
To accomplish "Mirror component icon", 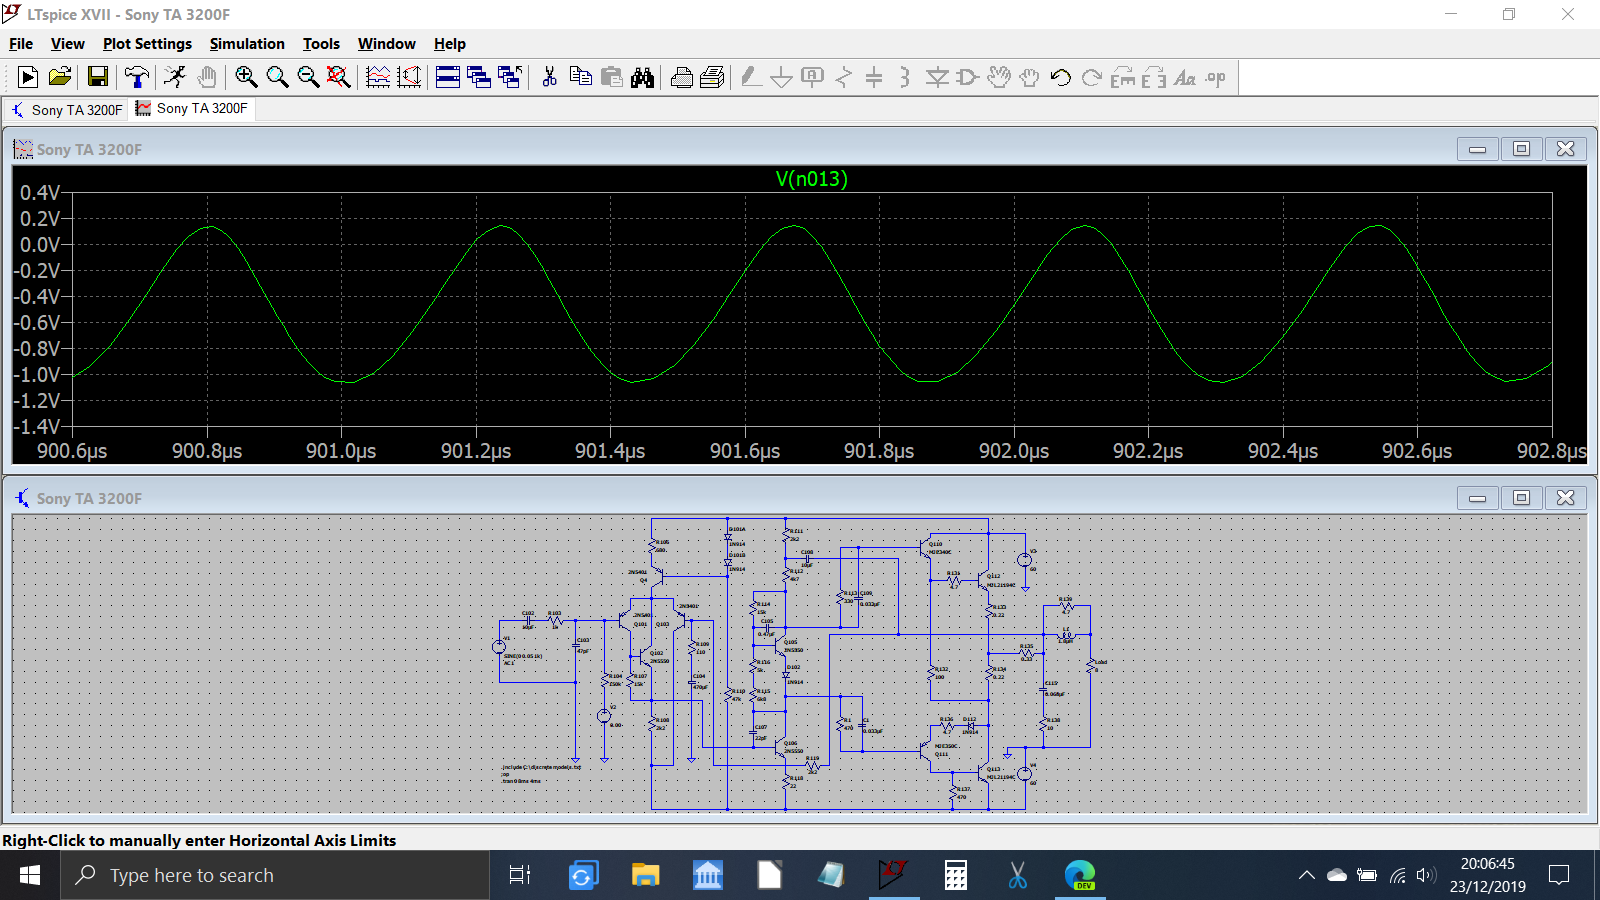I will pos(1154,77).
